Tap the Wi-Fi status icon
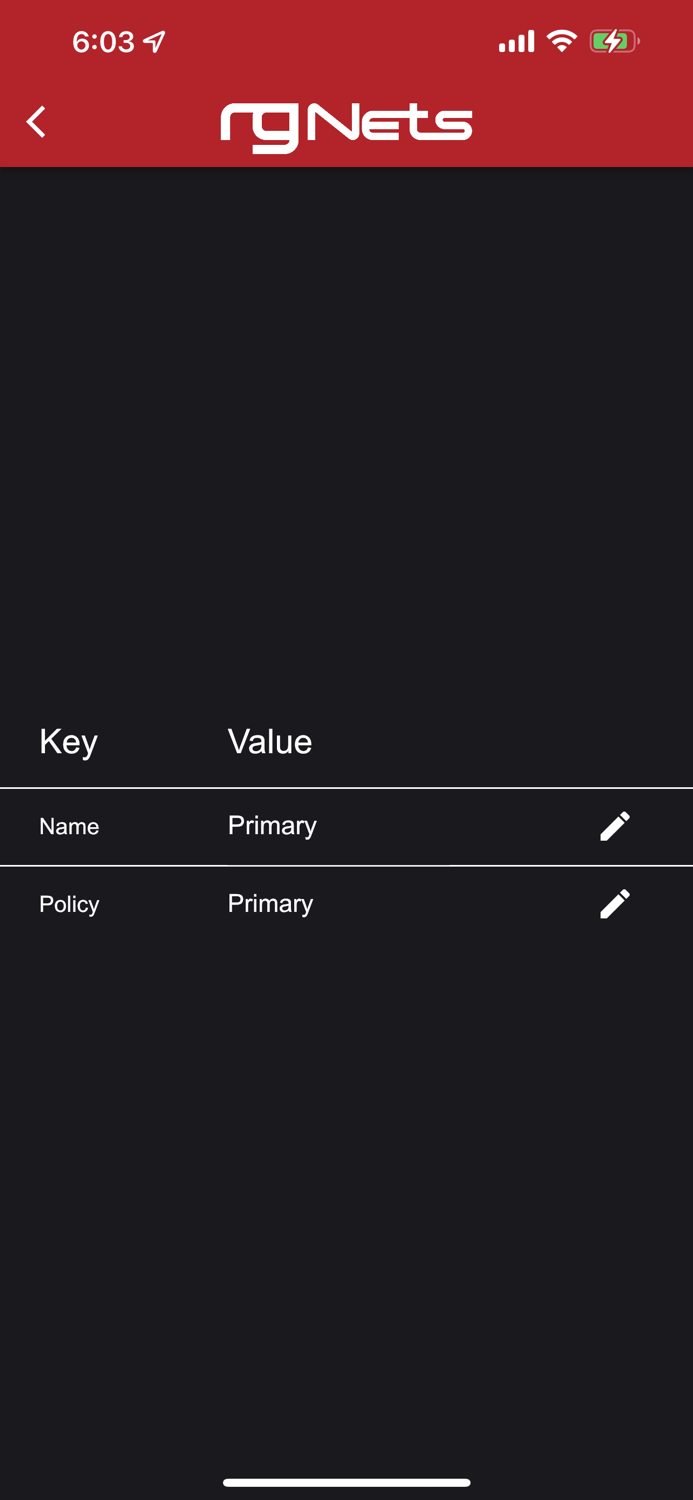This screenshot has height=1500, width=693. pos(561,41)
